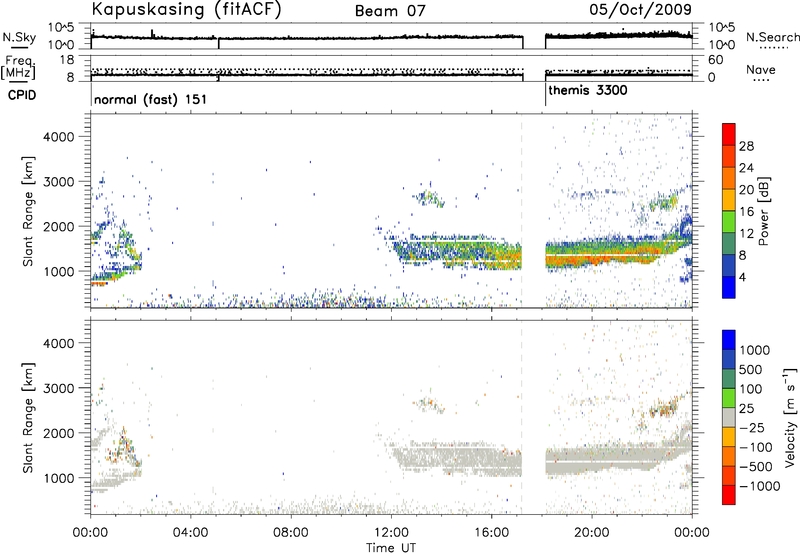The width and height of the screenshot is (800, 554).
Task: Click the 'Freq. [MHz]' axis label
Action: click(18, 68)
